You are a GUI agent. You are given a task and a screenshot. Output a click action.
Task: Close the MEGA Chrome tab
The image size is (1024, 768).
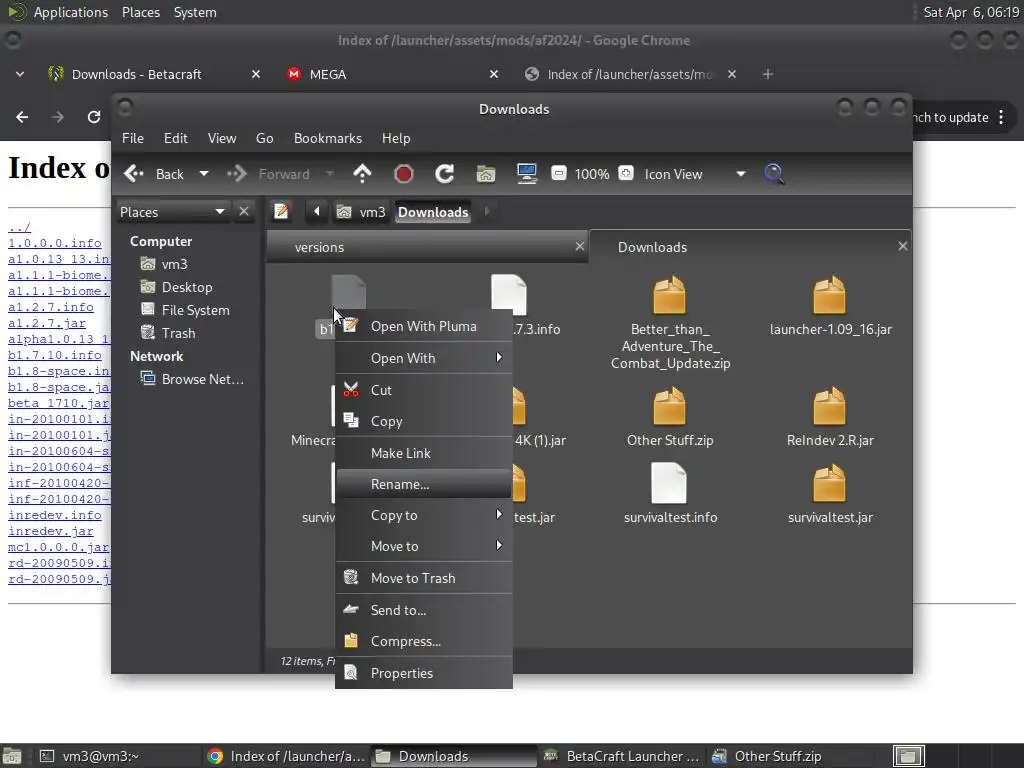[494, 74]
